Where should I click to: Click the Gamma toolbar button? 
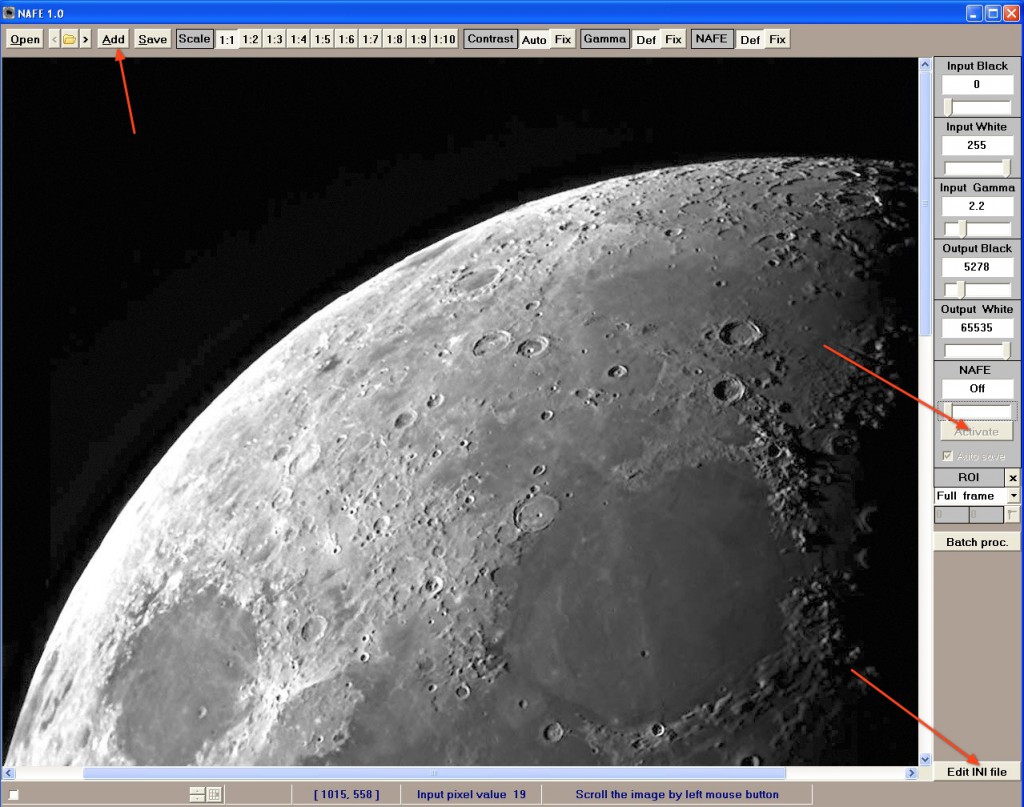click(605, 39)
